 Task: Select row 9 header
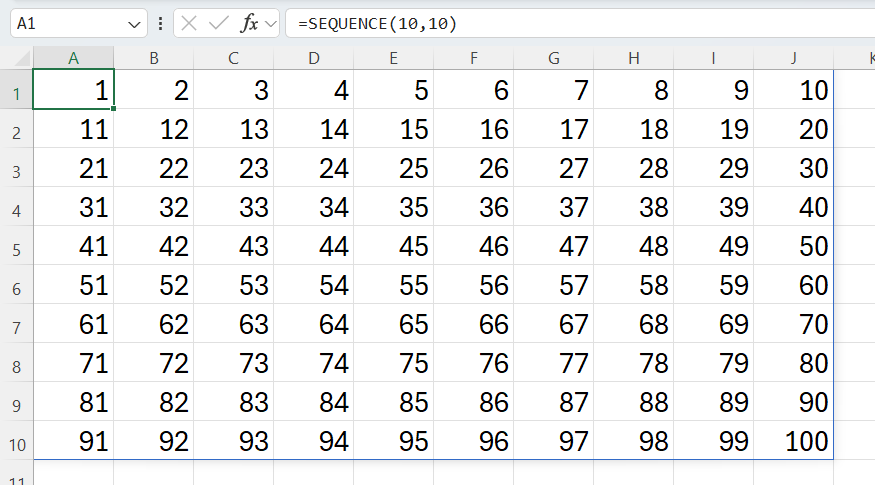(x=17, y=402)
